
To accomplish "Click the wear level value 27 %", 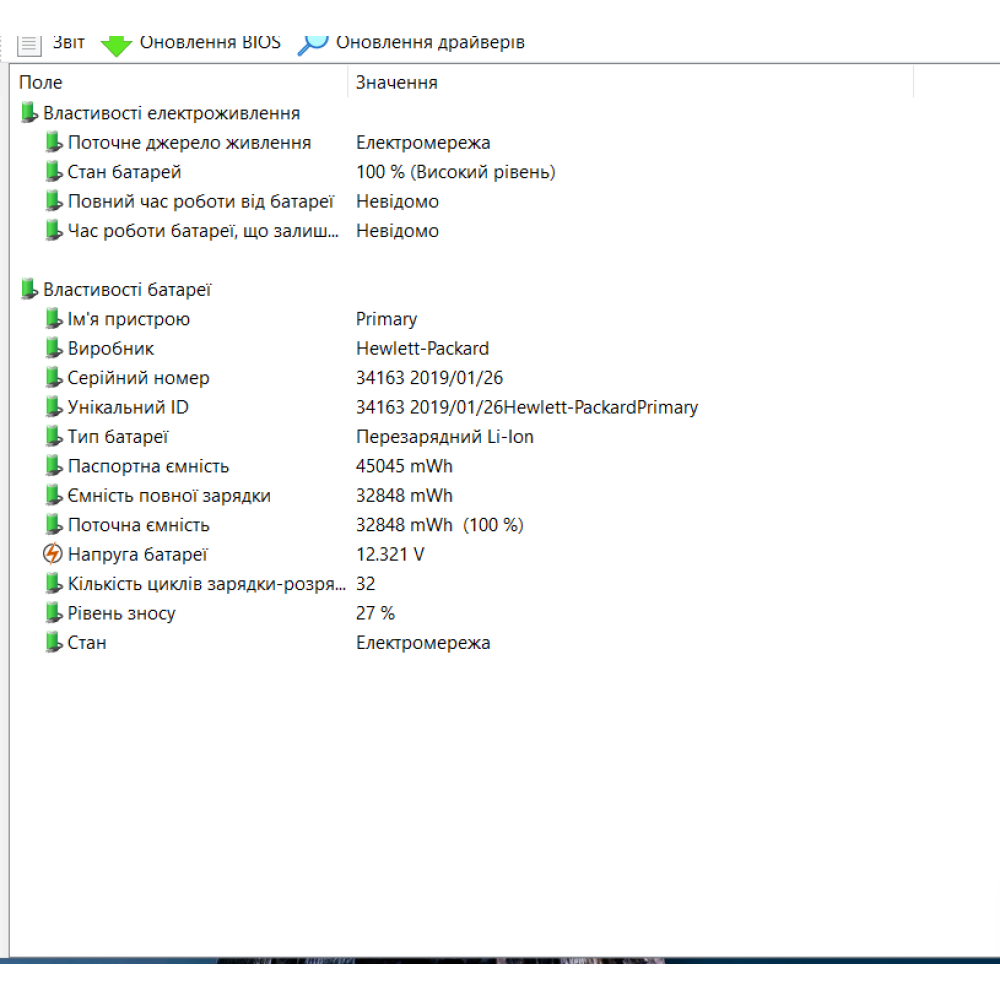I will pos(375,613).
